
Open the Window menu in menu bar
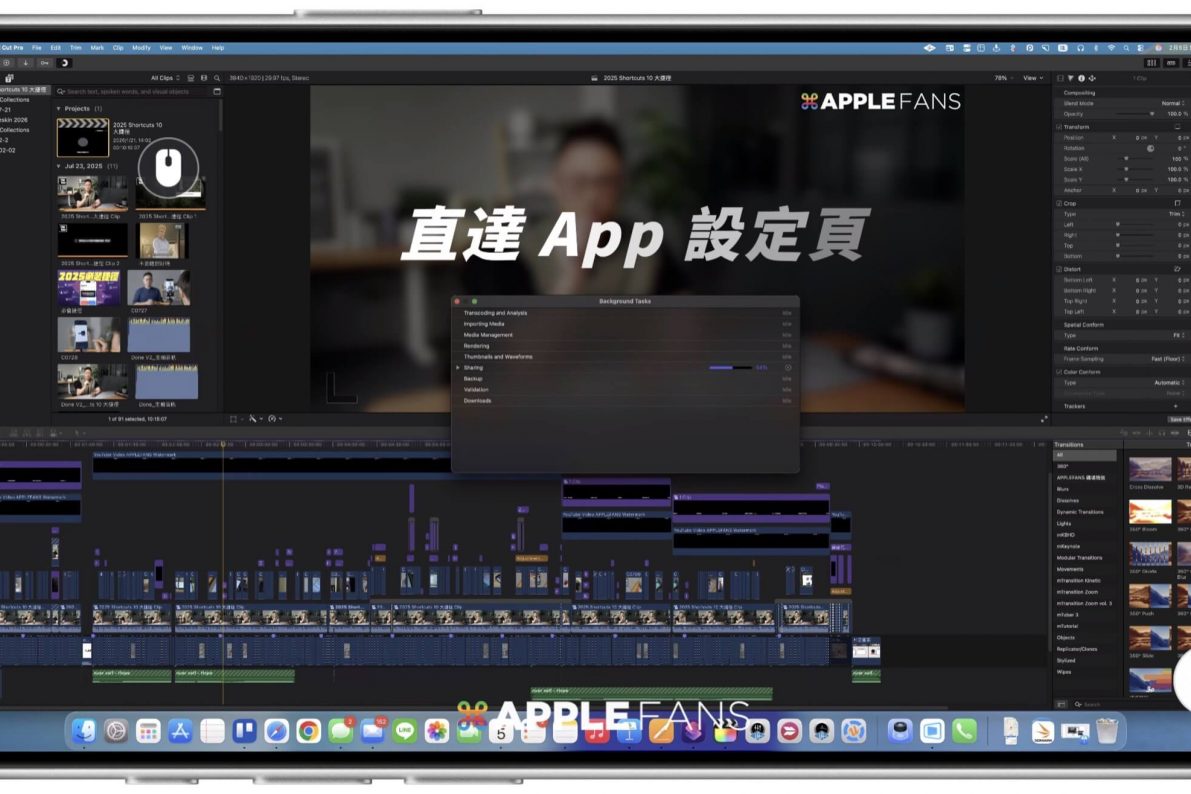click(x=191, y=48)
